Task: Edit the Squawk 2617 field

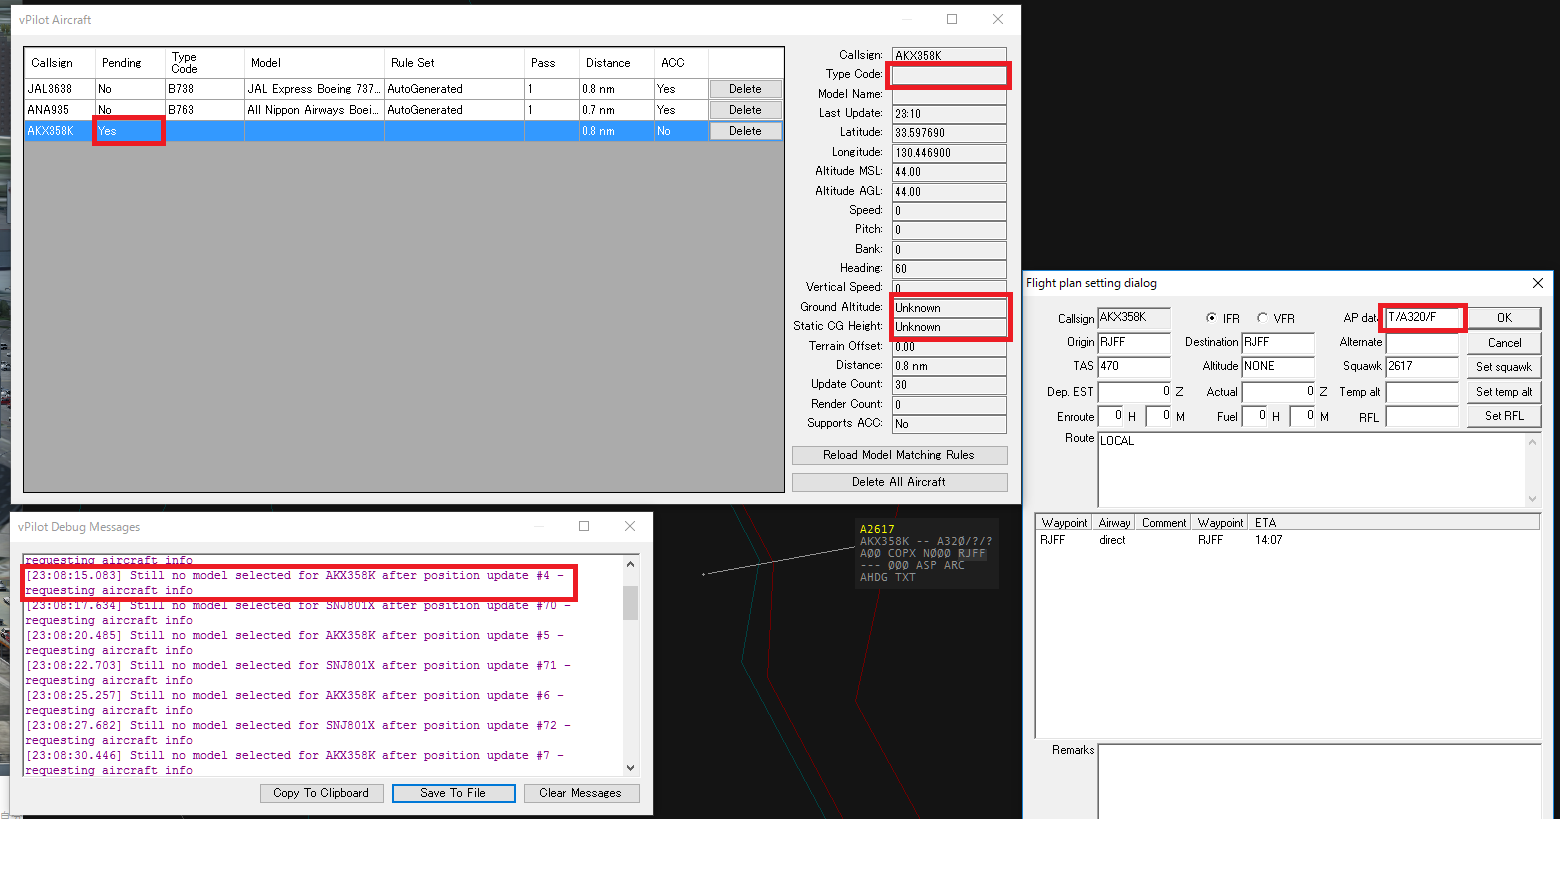Action: [x=1422, y=367]
